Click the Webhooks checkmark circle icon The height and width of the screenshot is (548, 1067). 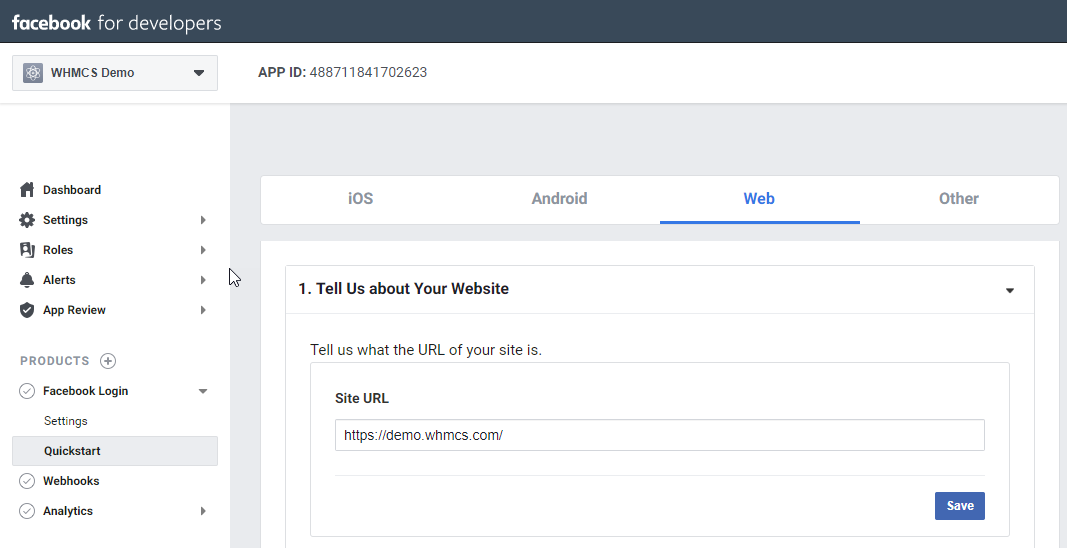pos(27,481)
